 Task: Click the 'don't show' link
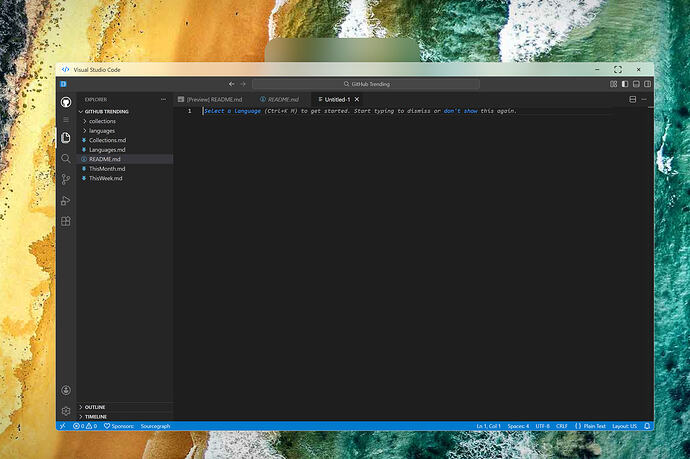coord(460,111)
